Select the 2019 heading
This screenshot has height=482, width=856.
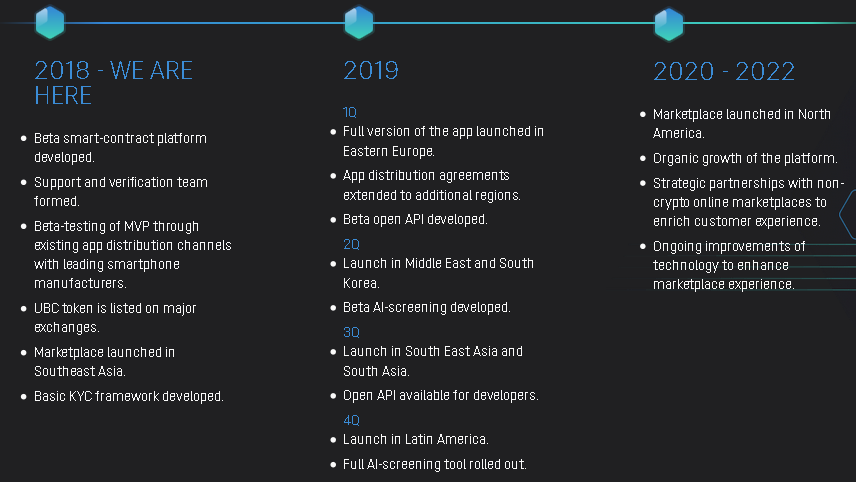[371, 70]
